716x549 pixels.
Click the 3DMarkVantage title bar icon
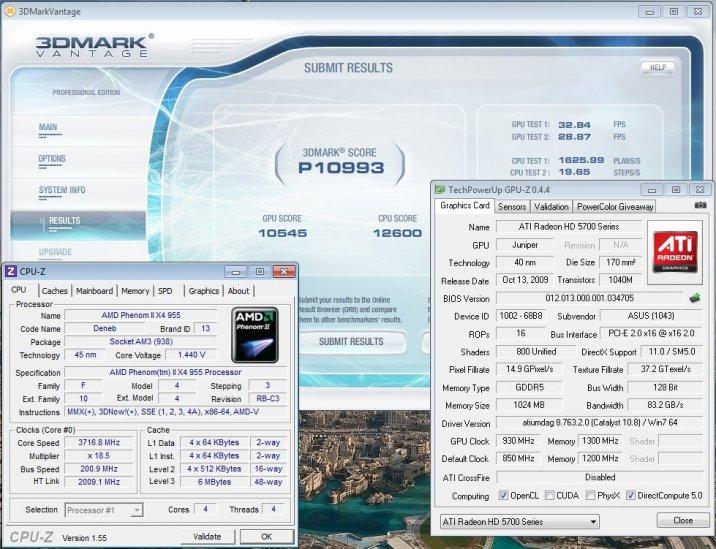9,11
